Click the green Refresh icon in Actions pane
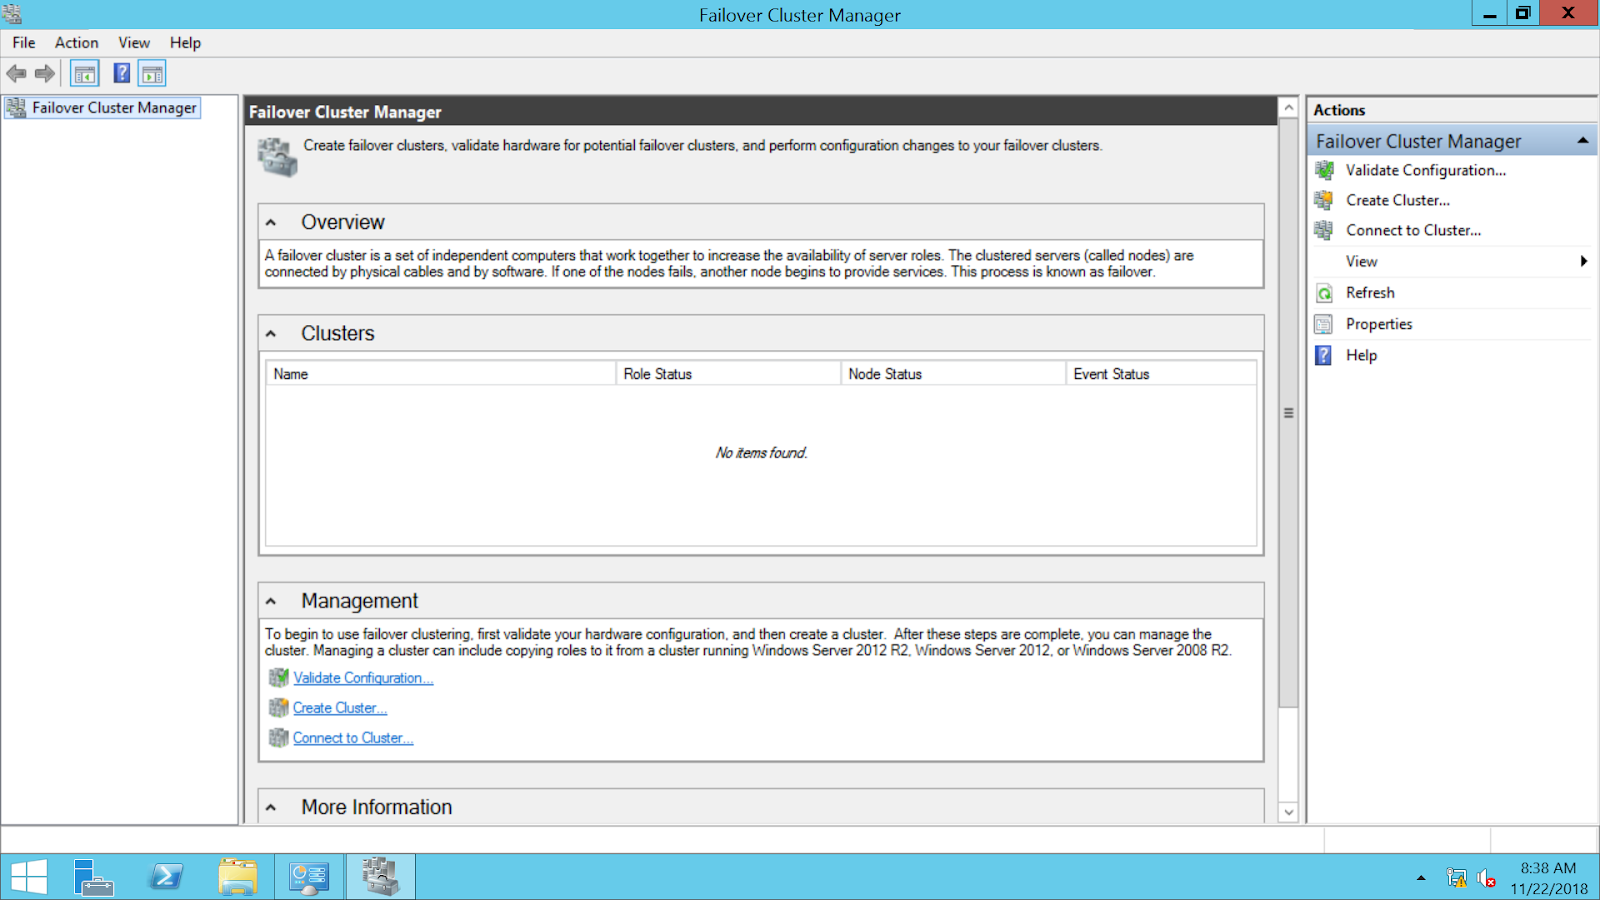This screenshot has width=1600, height=900. 1324,293
